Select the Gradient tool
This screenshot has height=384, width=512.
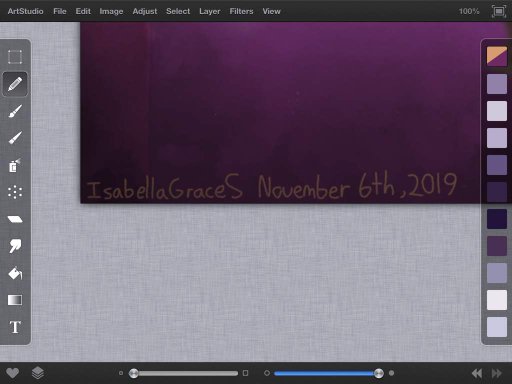click(x=15, y=300)
